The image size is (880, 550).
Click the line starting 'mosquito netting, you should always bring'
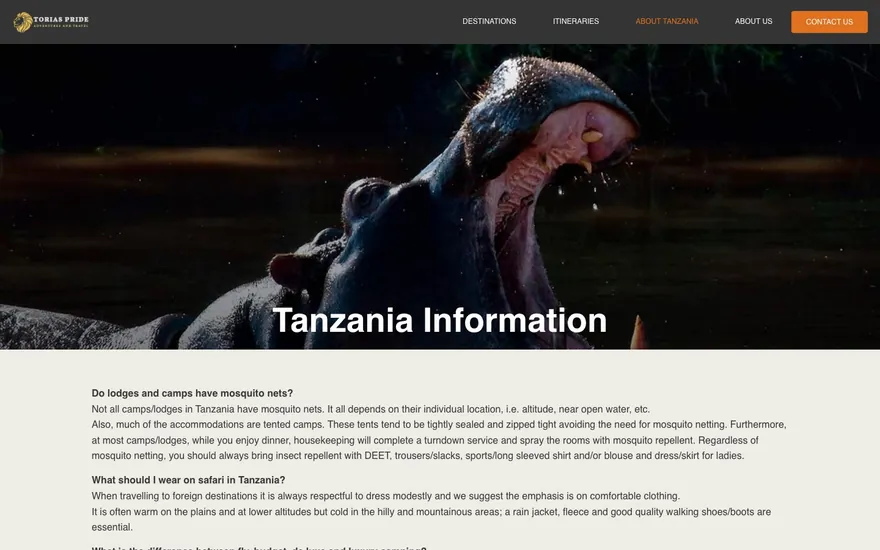[418, 456]
